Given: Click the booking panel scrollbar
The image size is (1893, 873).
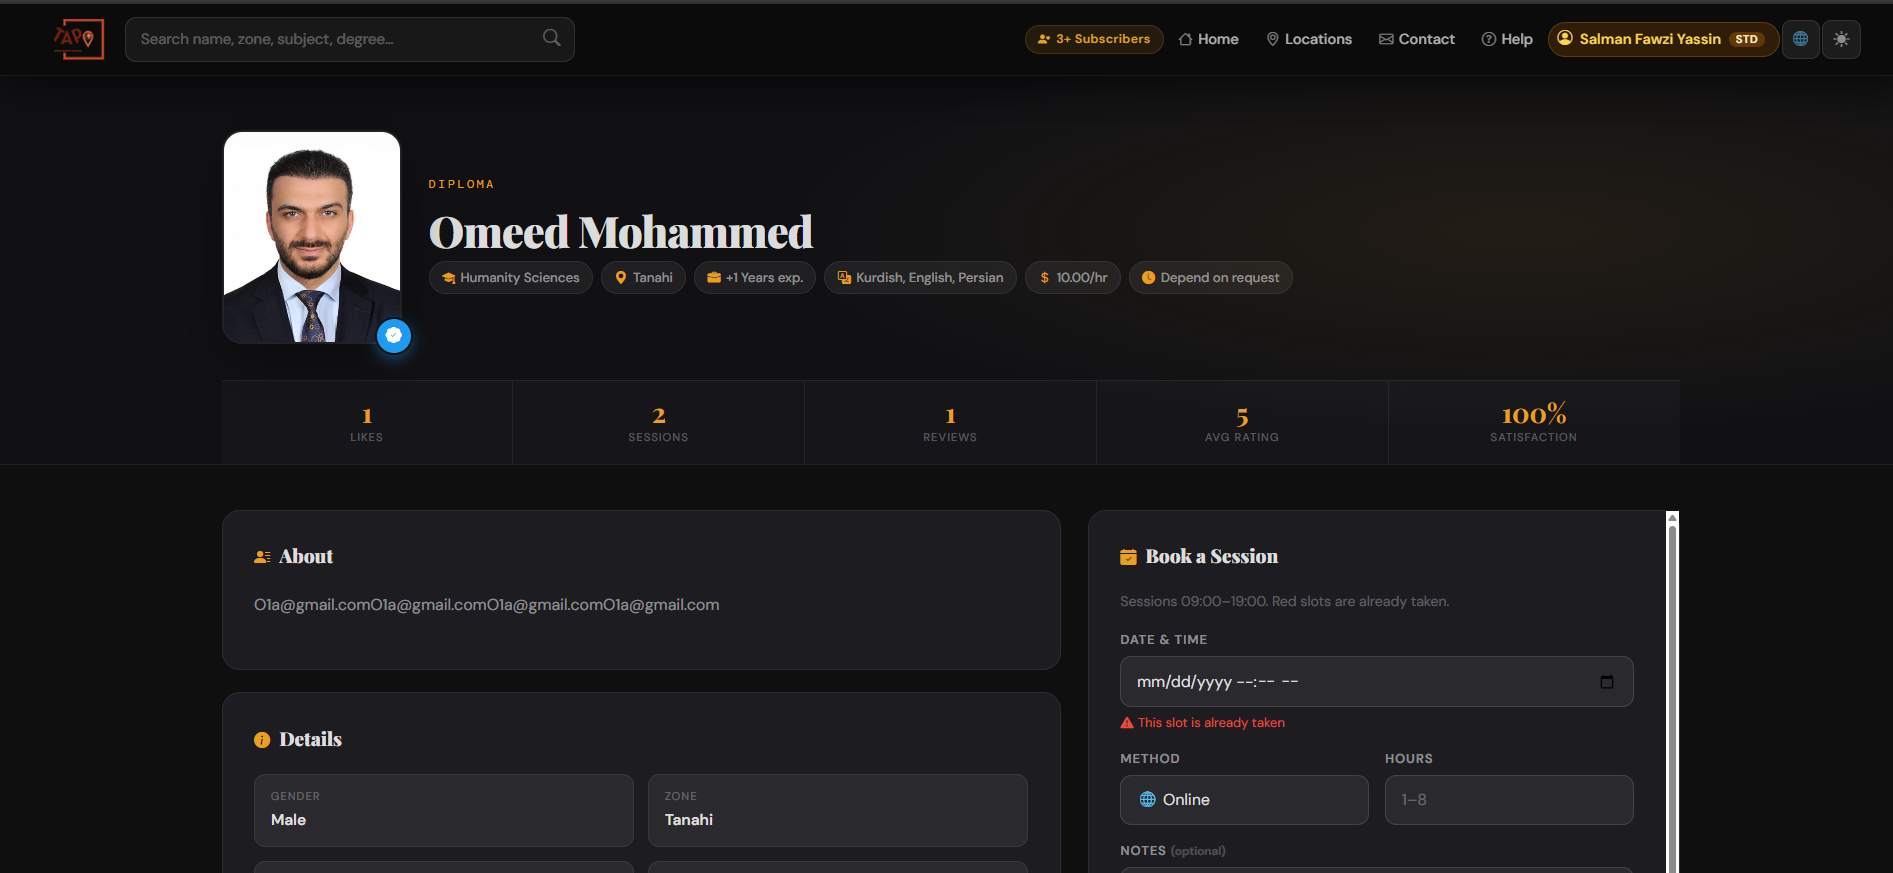Looking at the screenshot, I should pos(1672,692).
